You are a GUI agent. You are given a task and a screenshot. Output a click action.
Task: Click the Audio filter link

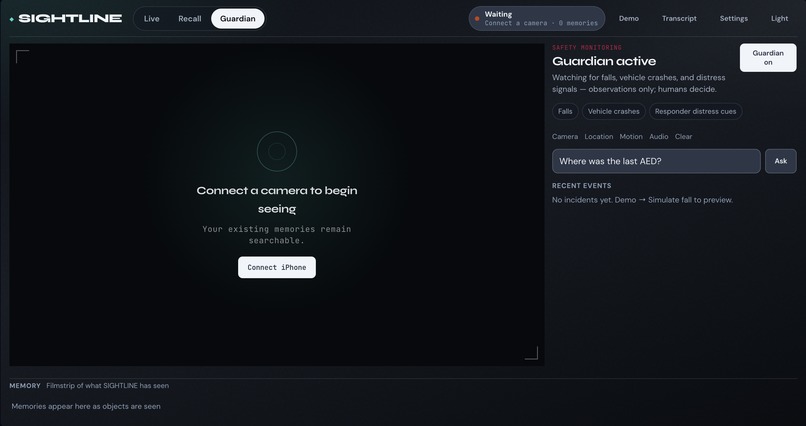pyautogui.click(x=658, y=137)
